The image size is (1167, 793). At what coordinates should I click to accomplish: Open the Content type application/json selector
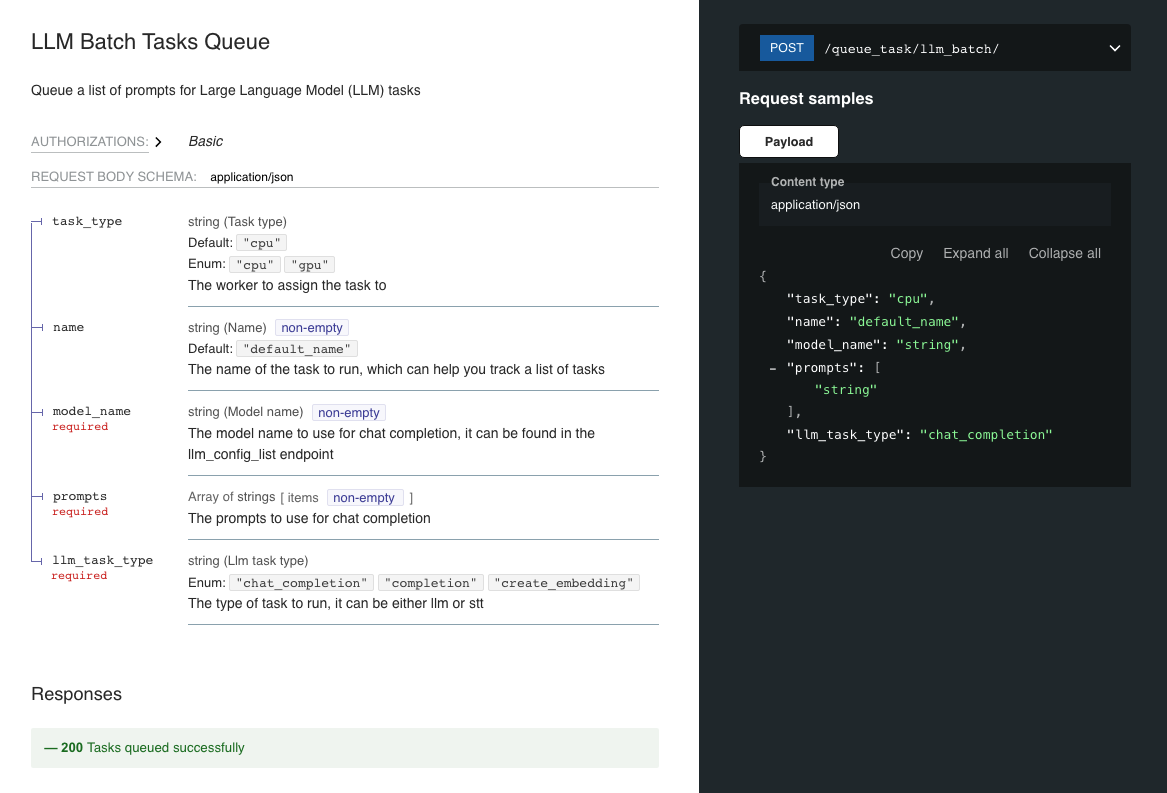pos(934,205)
